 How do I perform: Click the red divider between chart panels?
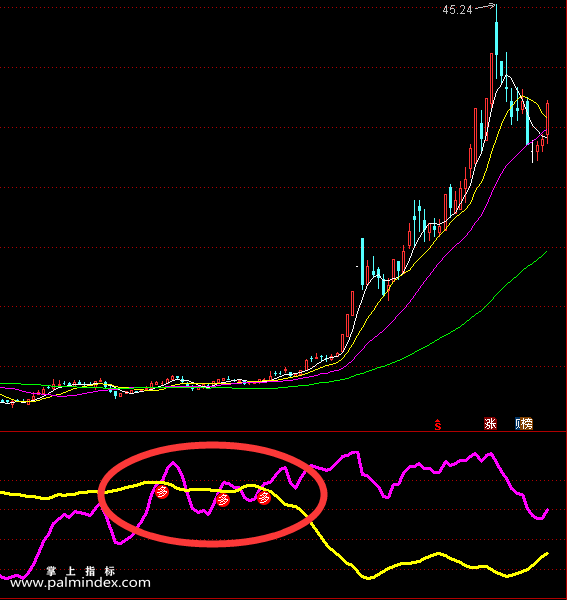pyautogui.click(x=284, y=431)
